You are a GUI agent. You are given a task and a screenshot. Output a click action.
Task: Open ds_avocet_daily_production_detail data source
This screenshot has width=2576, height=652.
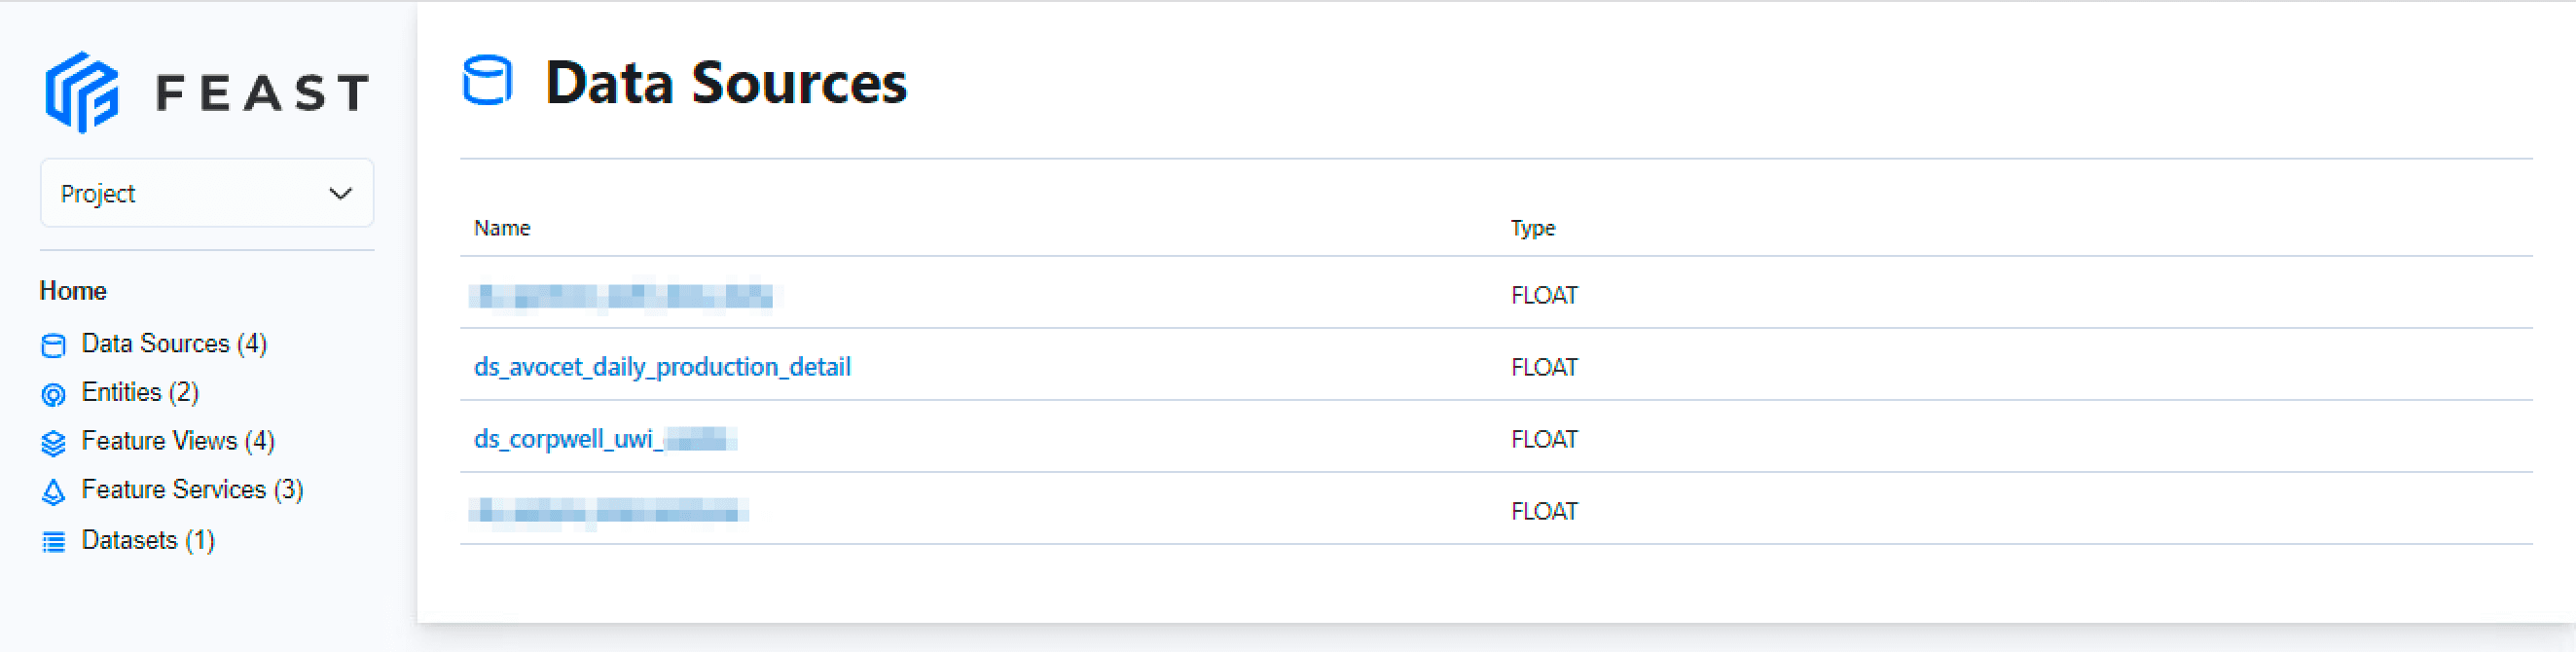(663, 367)
